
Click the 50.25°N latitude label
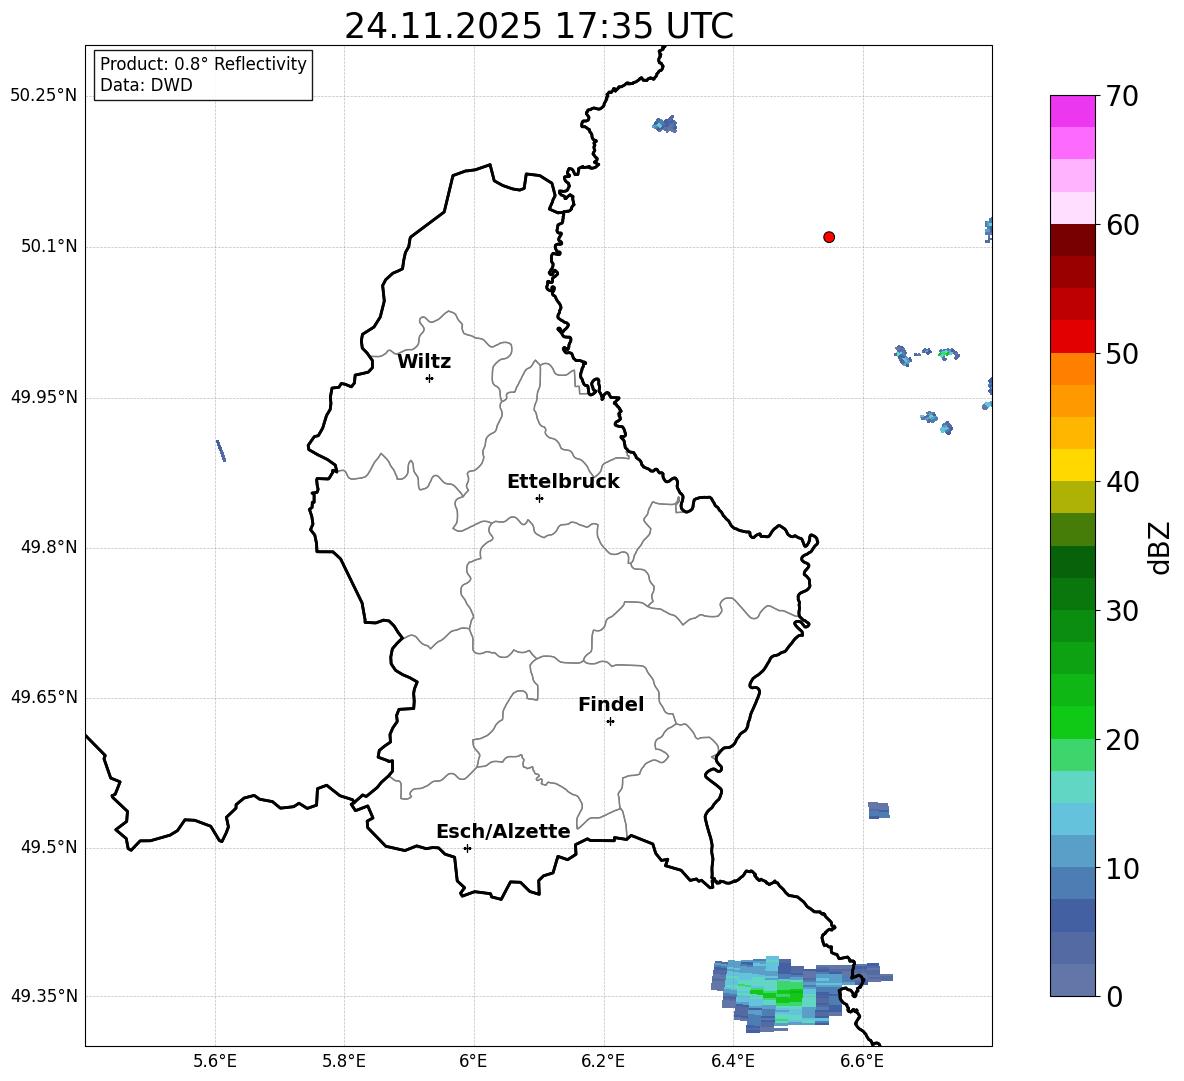click(44, 96)
